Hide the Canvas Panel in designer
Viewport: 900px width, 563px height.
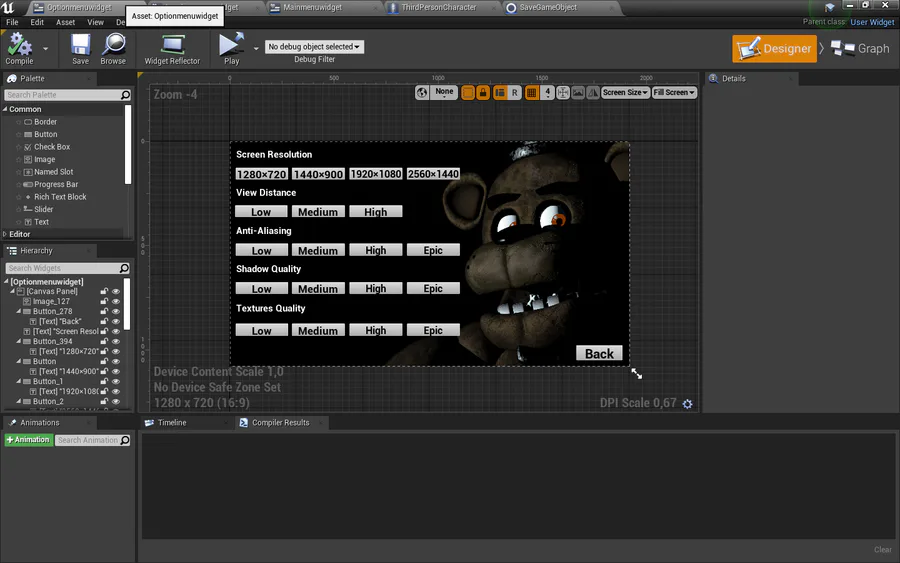(115, 292)
